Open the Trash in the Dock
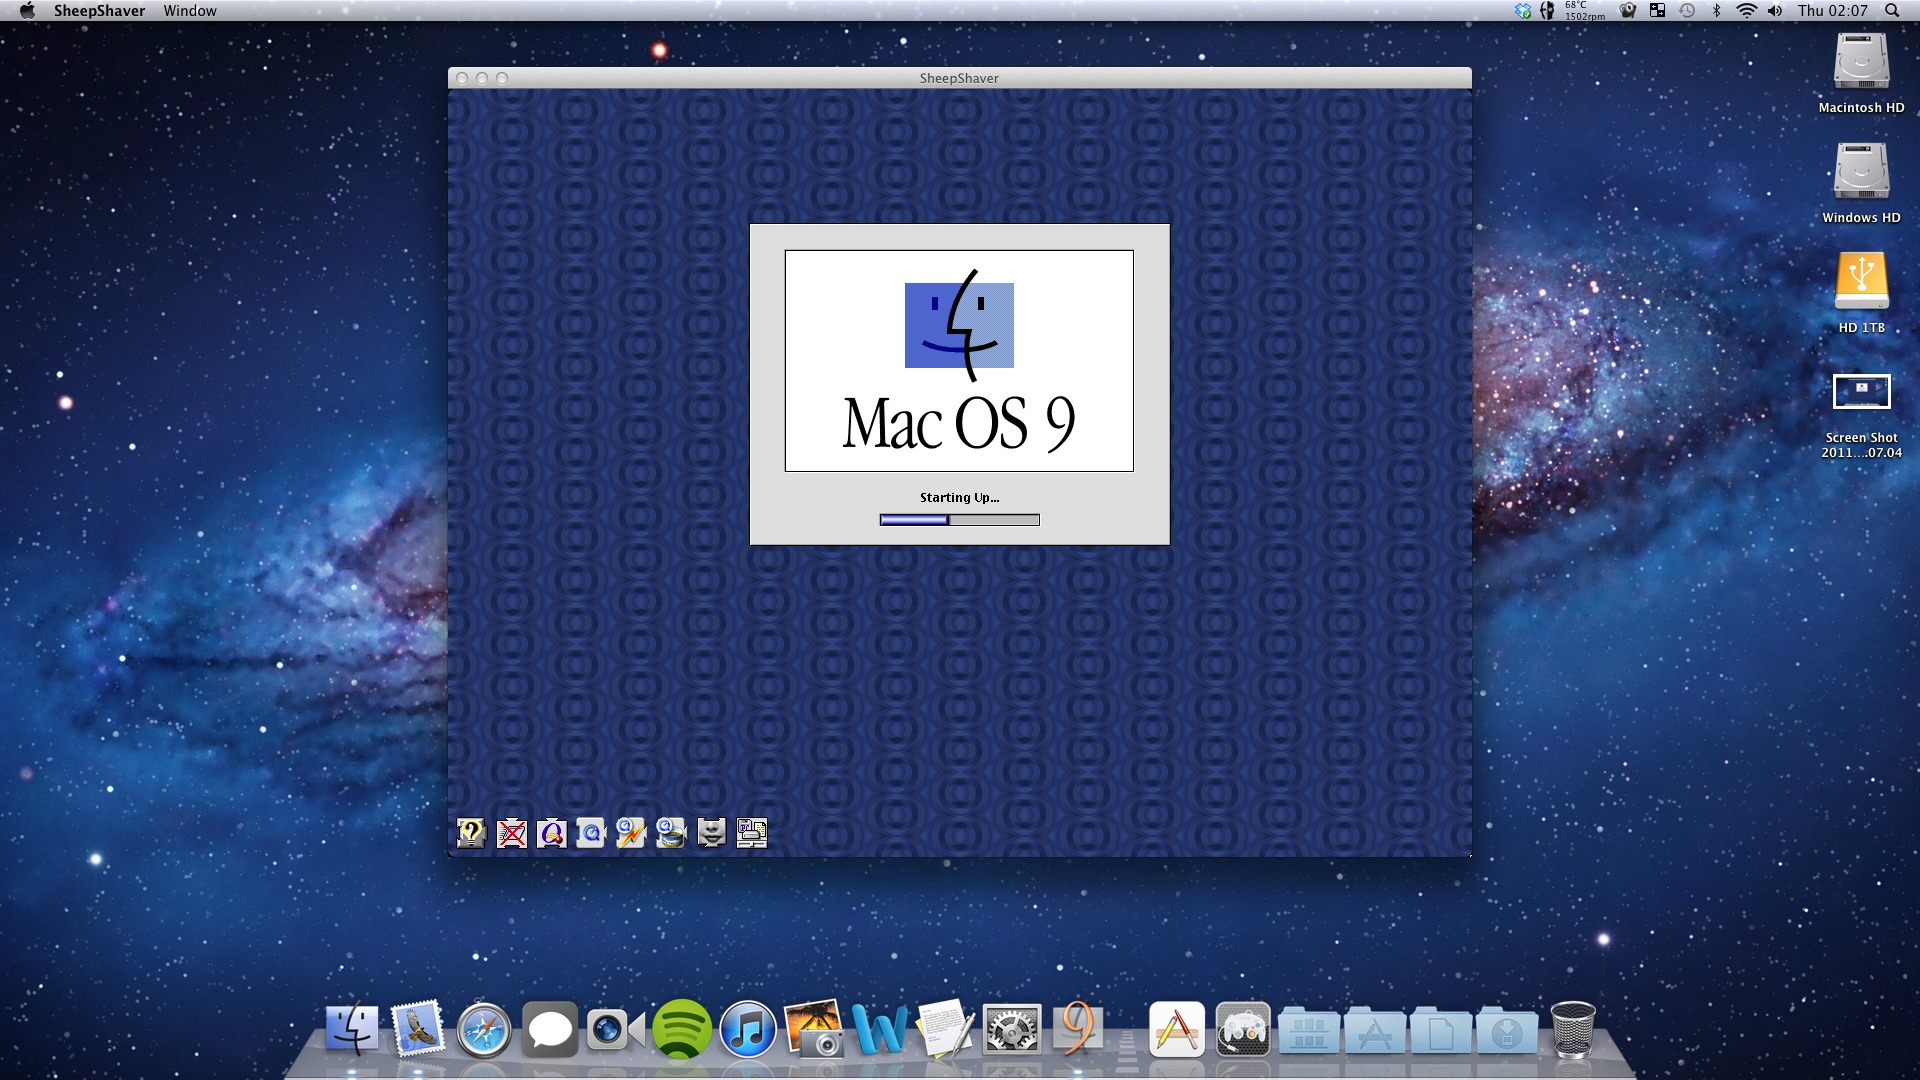1920x1080 pixels. [x=1572, y=1029]
